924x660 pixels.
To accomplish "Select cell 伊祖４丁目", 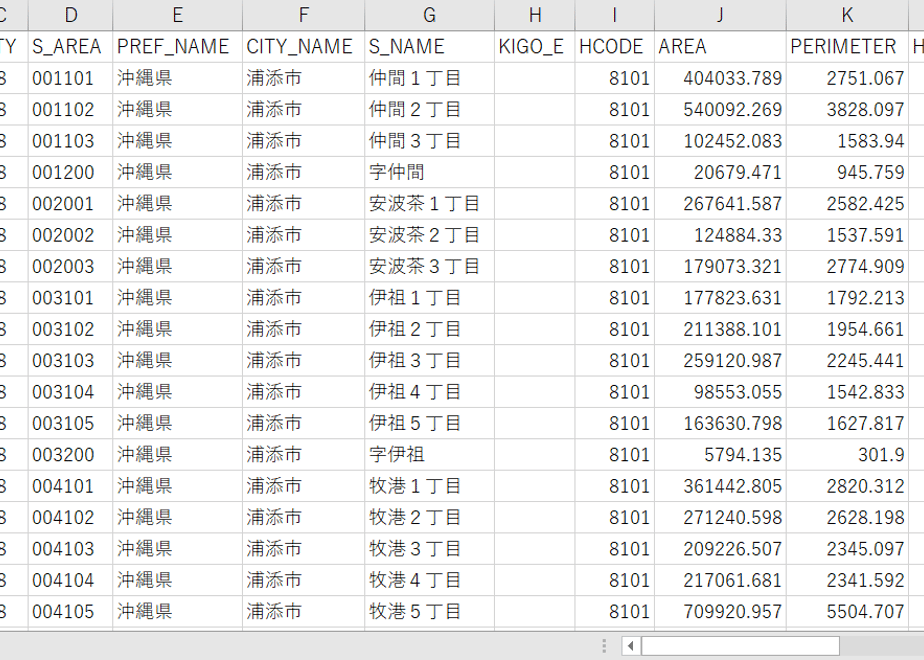I will pyautogui.click(x=430, y=392).
